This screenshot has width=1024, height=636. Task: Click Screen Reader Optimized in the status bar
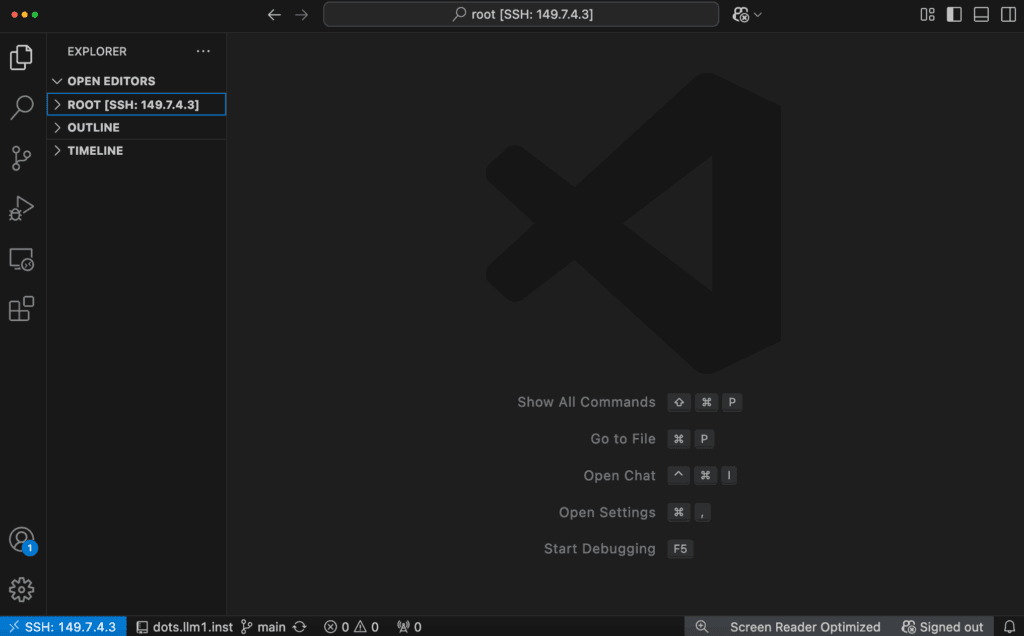click(x=805, y=627)
